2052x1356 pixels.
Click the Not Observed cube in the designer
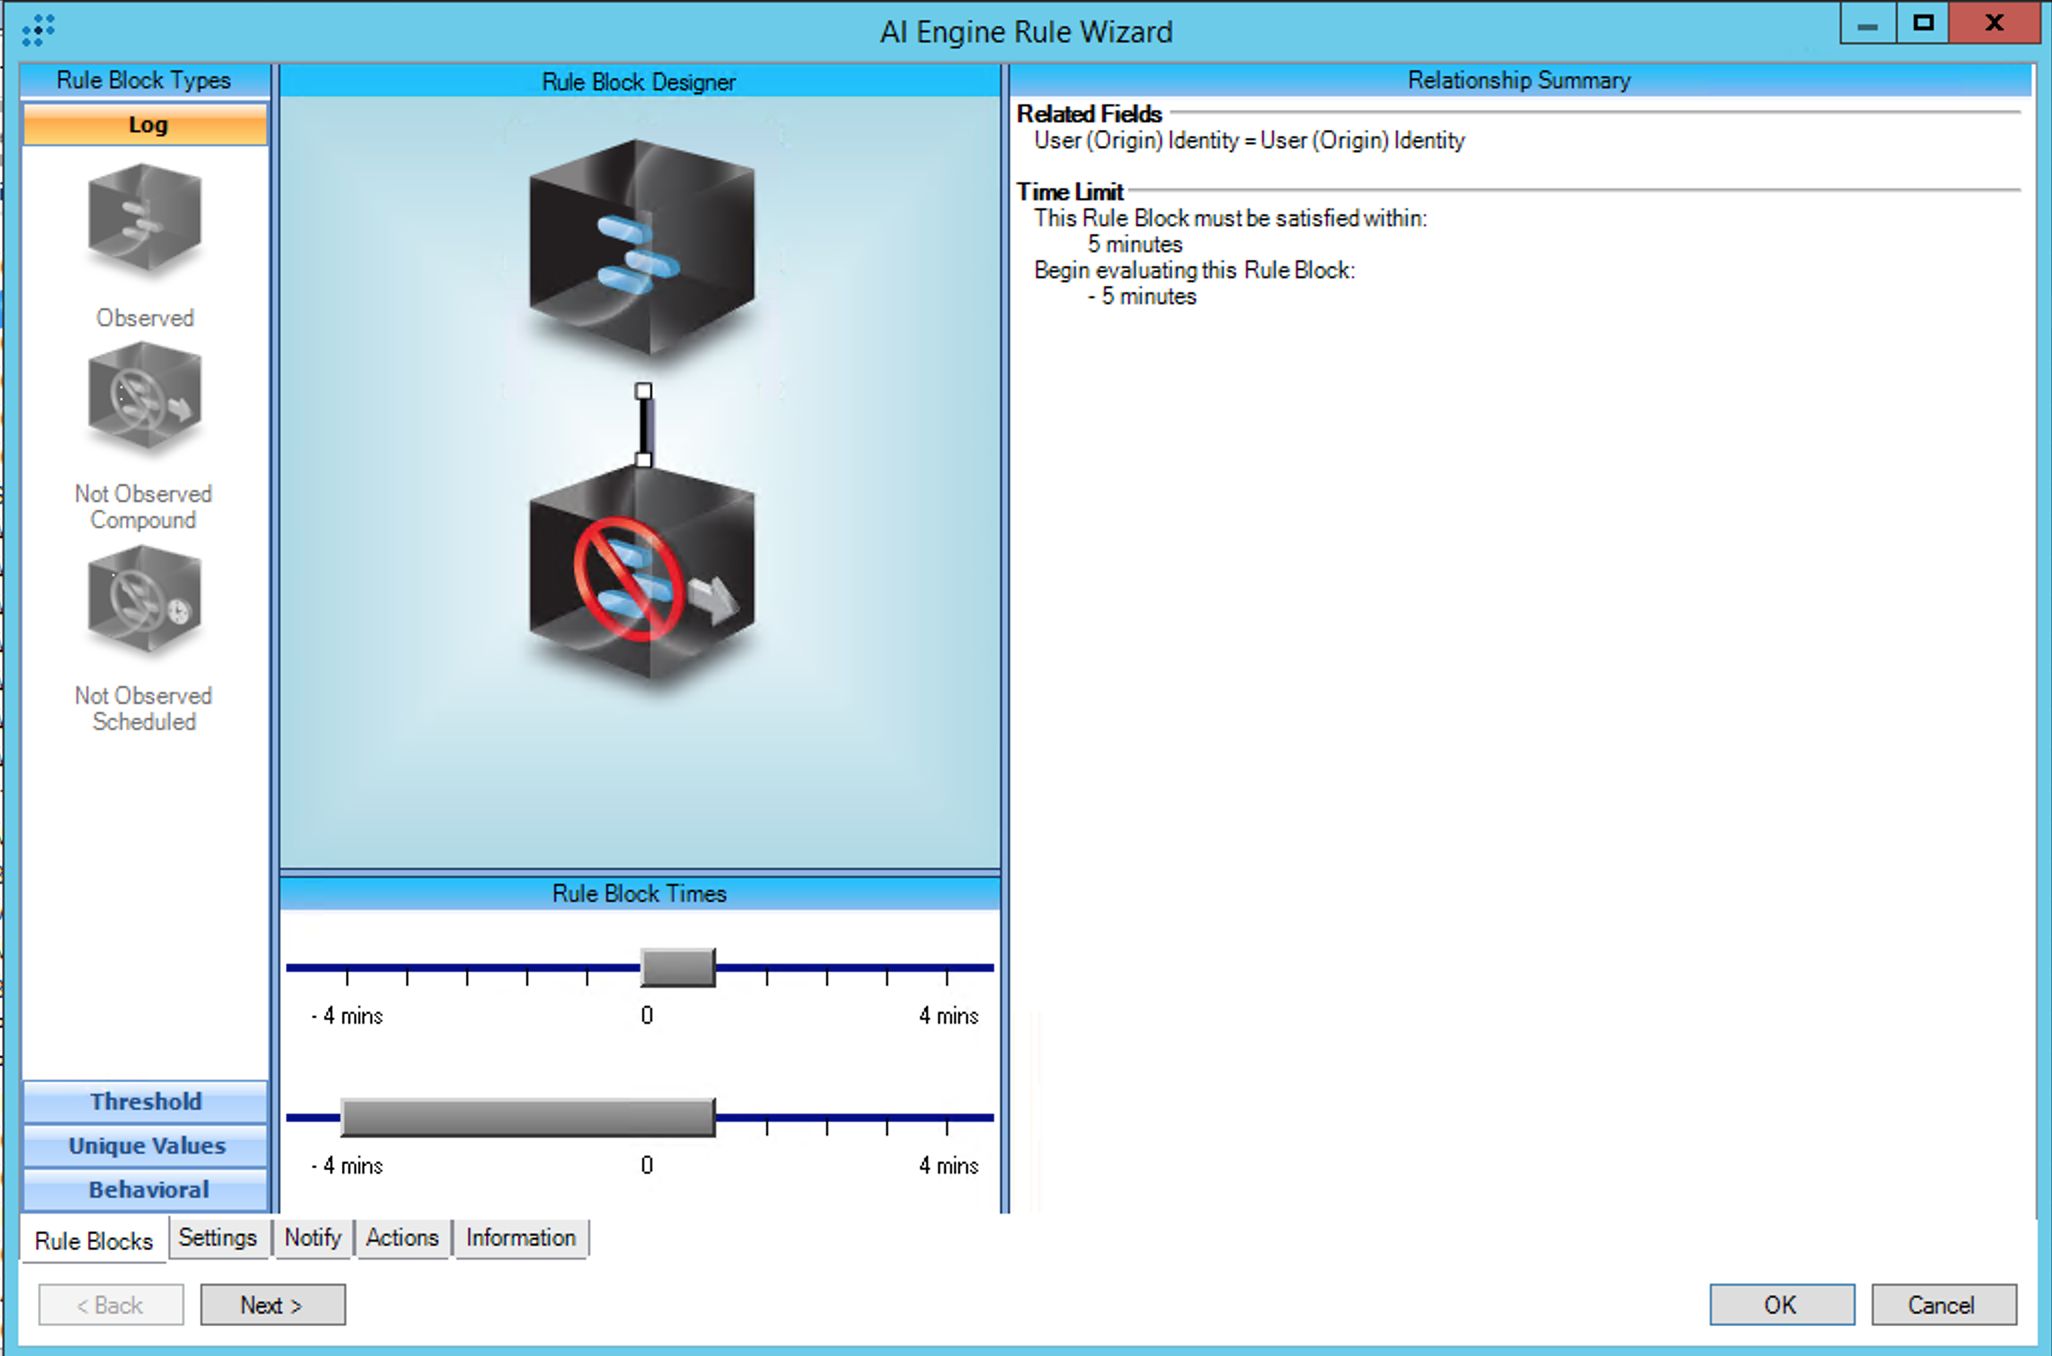point(641,577)
